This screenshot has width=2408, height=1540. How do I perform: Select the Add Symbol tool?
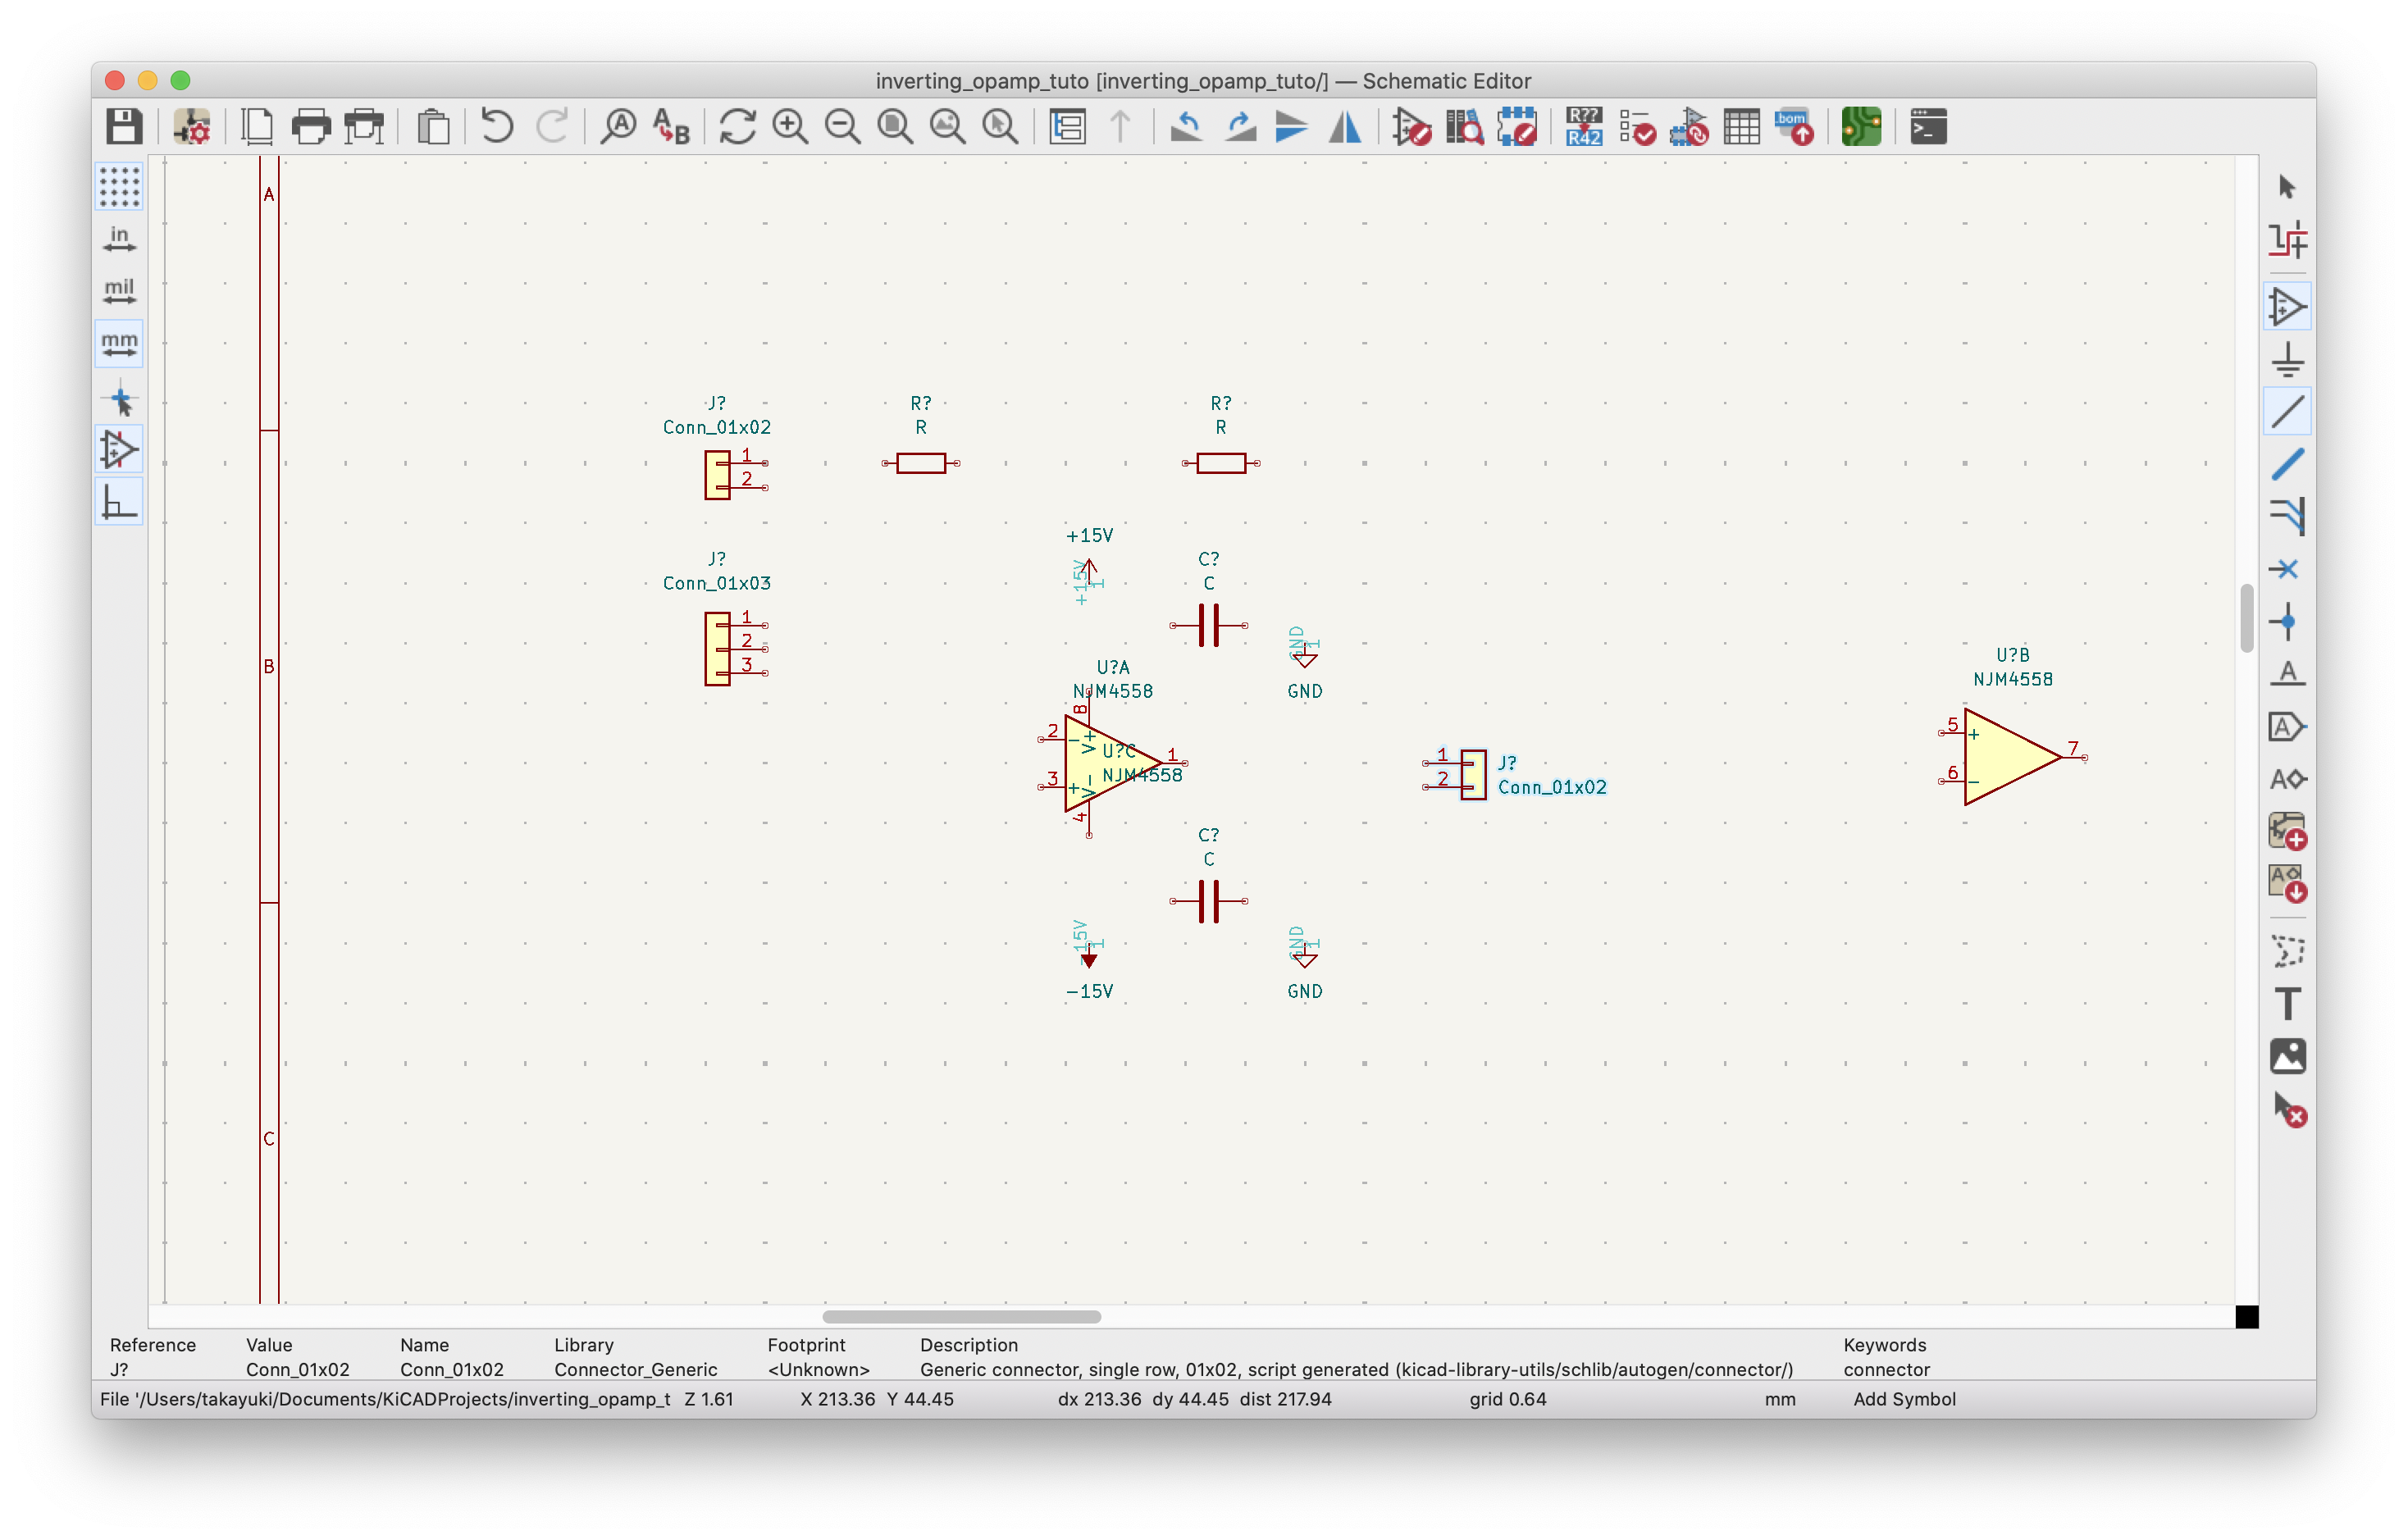[2287, 307]
